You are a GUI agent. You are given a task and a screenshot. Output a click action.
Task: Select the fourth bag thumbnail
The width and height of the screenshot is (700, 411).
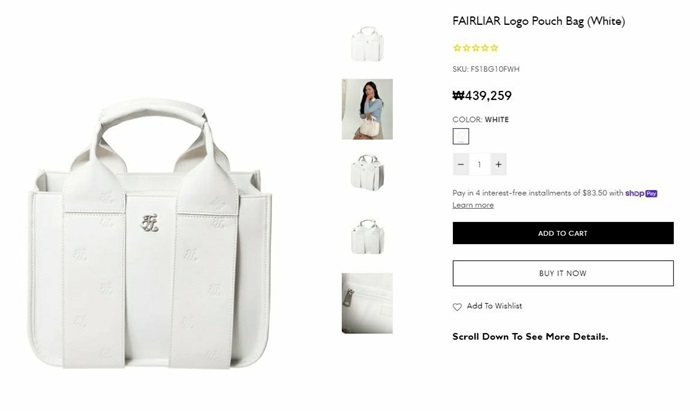click(367, 237)
